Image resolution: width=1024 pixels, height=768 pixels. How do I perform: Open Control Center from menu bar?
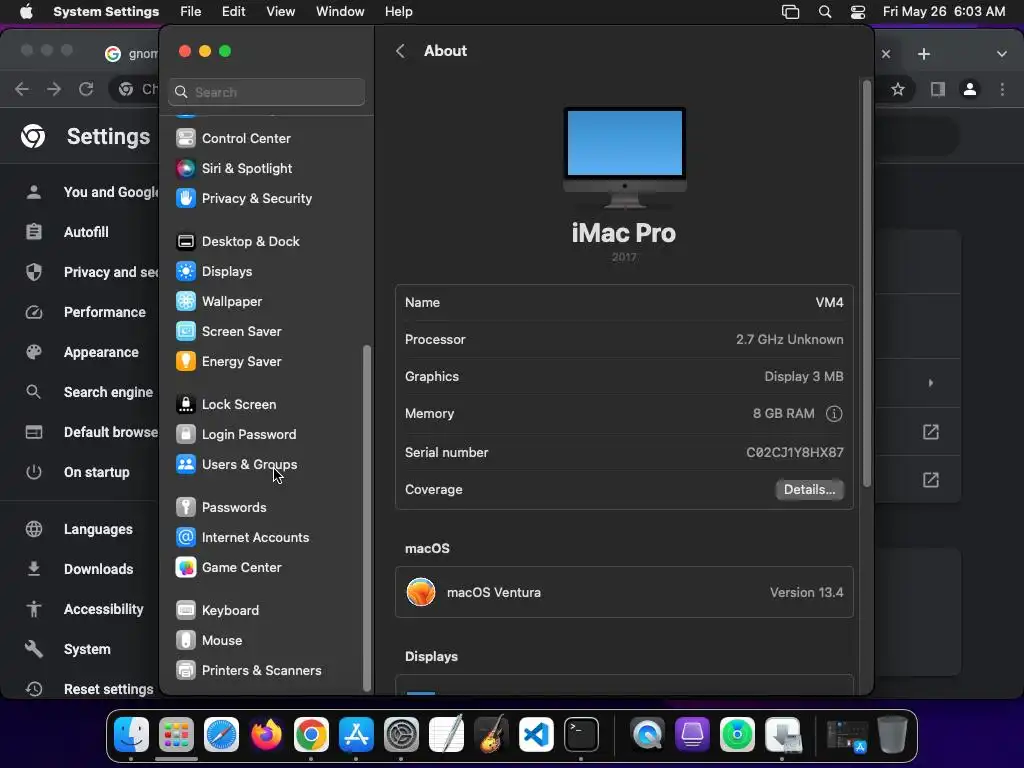(x=857, y=12)
